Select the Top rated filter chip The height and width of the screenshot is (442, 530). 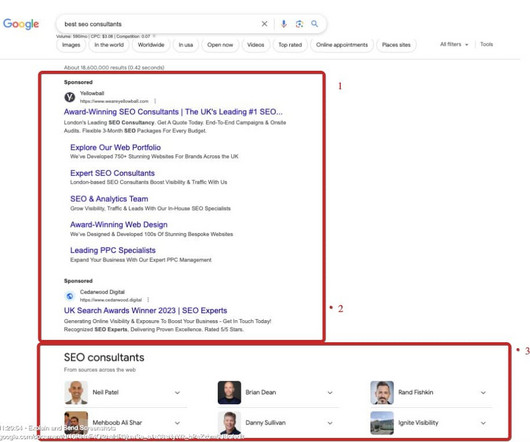click(290, 45)
